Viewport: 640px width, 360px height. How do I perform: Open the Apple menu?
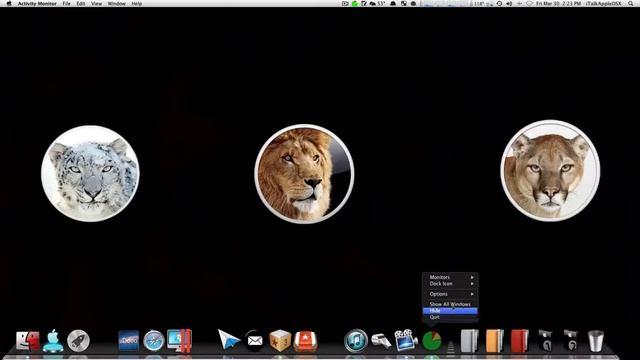coord(9,3)
